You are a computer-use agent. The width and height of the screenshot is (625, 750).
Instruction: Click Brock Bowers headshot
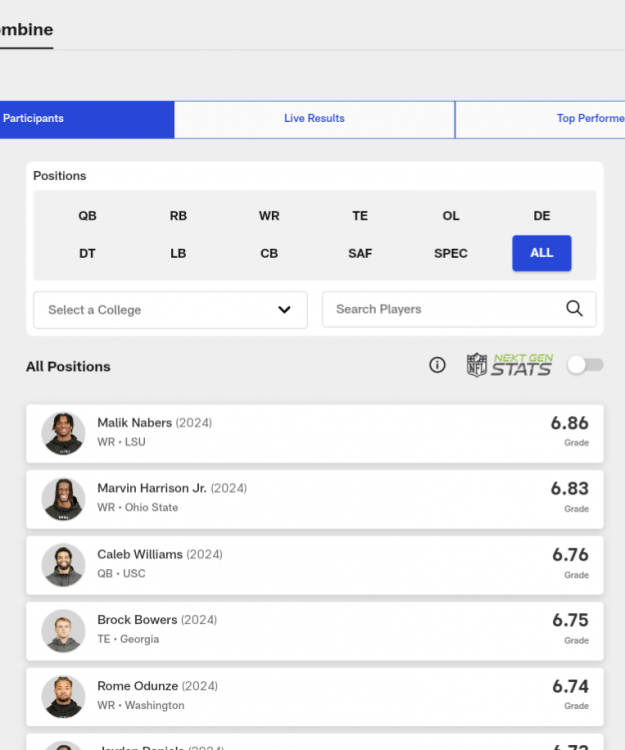point(63,631)
